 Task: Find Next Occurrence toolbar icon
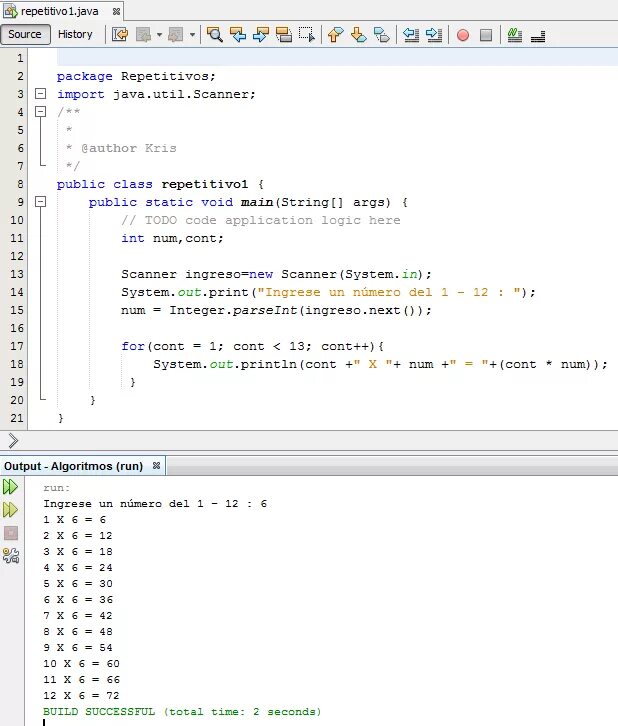pos(261,35)
